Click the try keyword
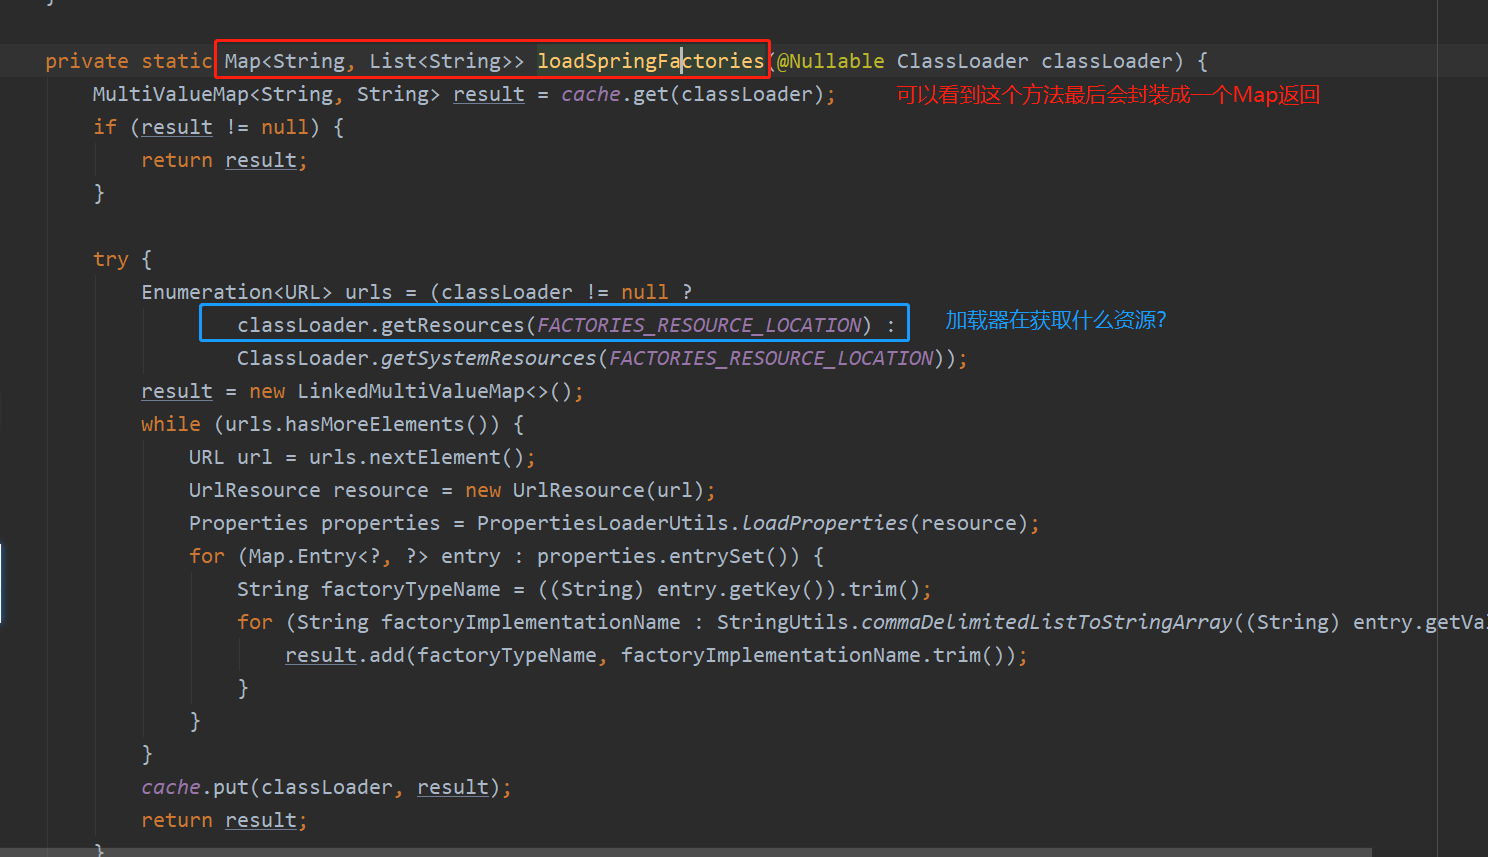 click(x=110, y=259)
